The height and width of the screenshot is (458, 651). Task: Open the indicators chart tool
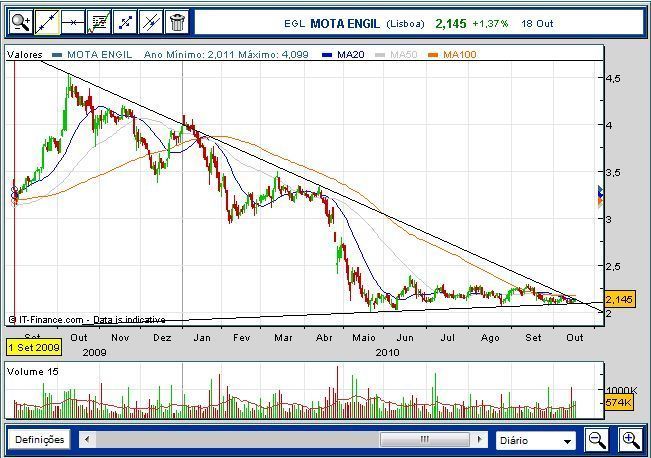coord(99,22)
